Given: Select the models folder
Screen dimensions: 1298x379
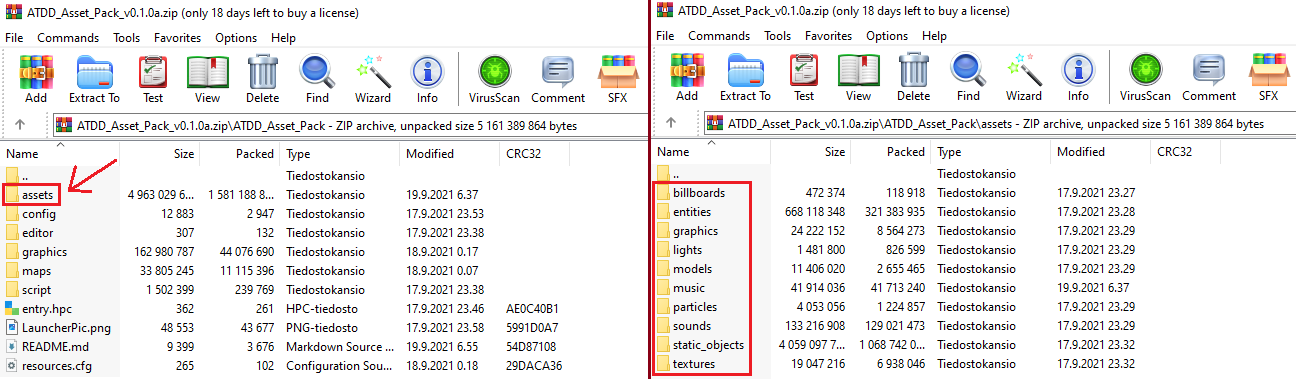Looking at the screenshot, I should pos(692,269).
